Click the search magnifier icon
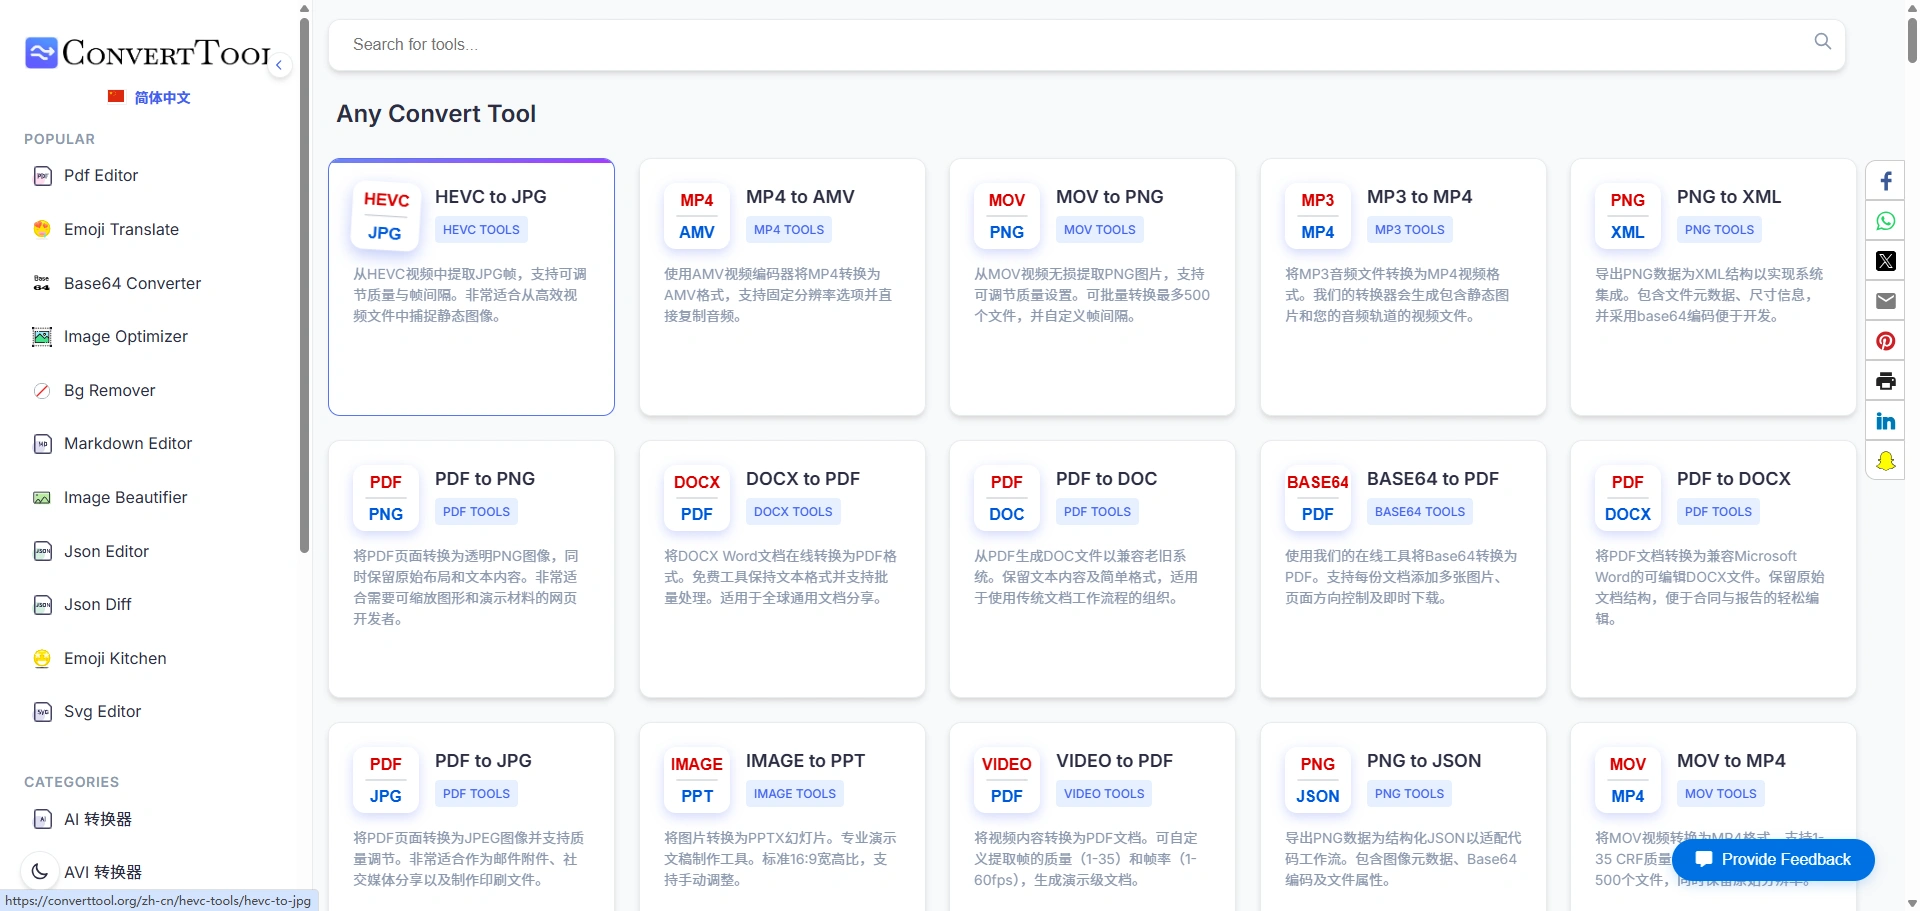The image size is (1920, 911). tap(1822, 41)
